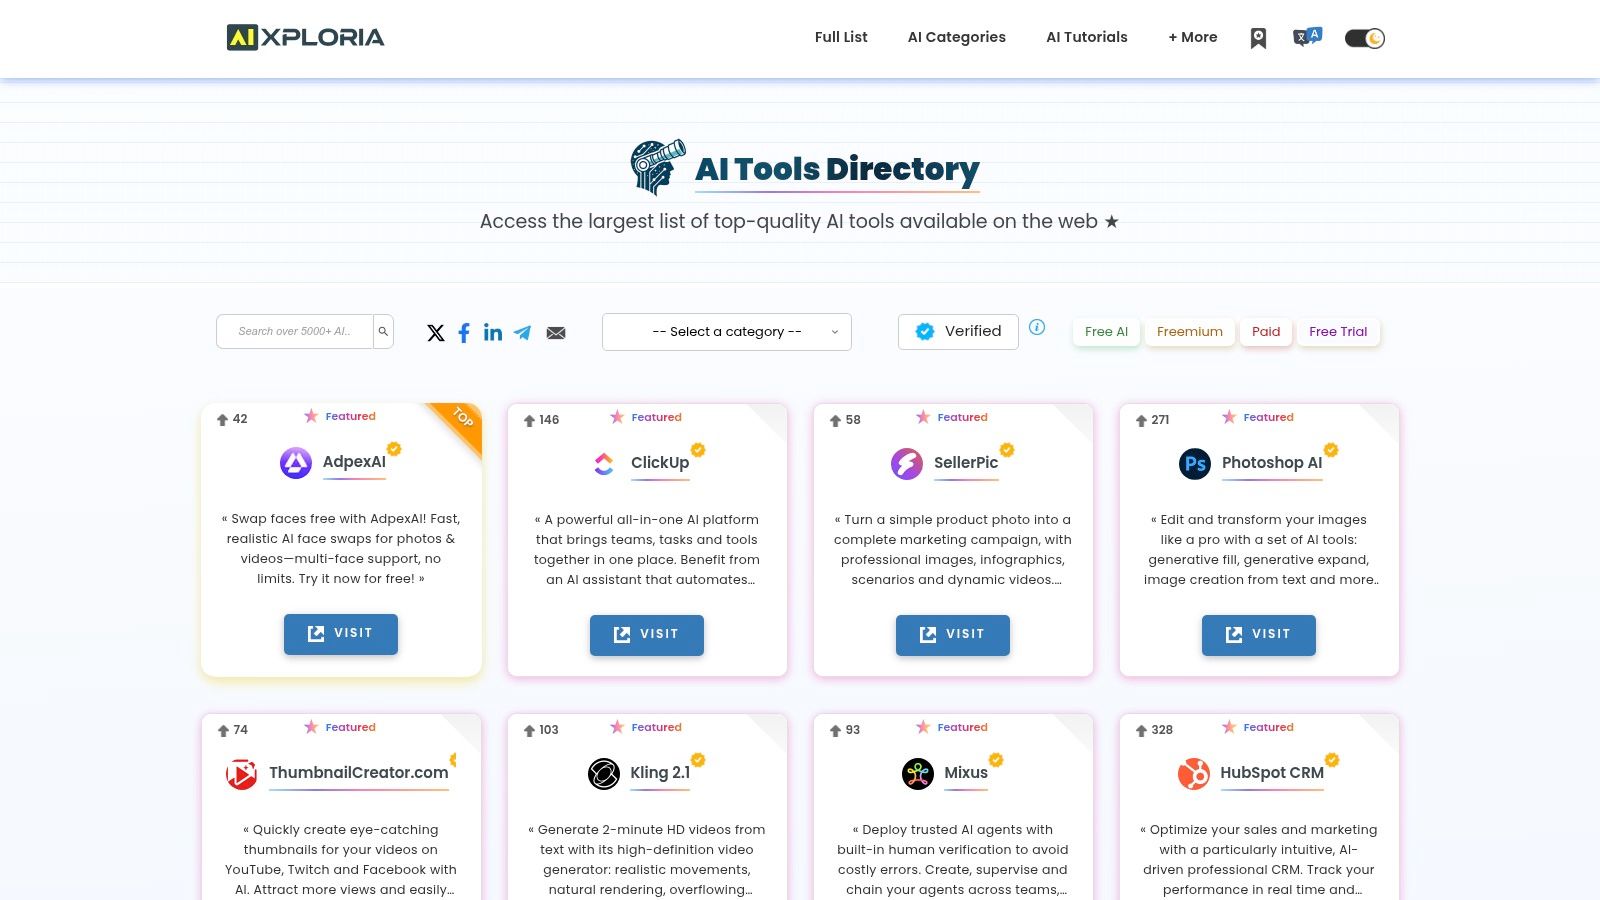Focus the Search over 5000+ AI field
The width and height of the screenshot is (1600, 900).
tap(295, 331)
